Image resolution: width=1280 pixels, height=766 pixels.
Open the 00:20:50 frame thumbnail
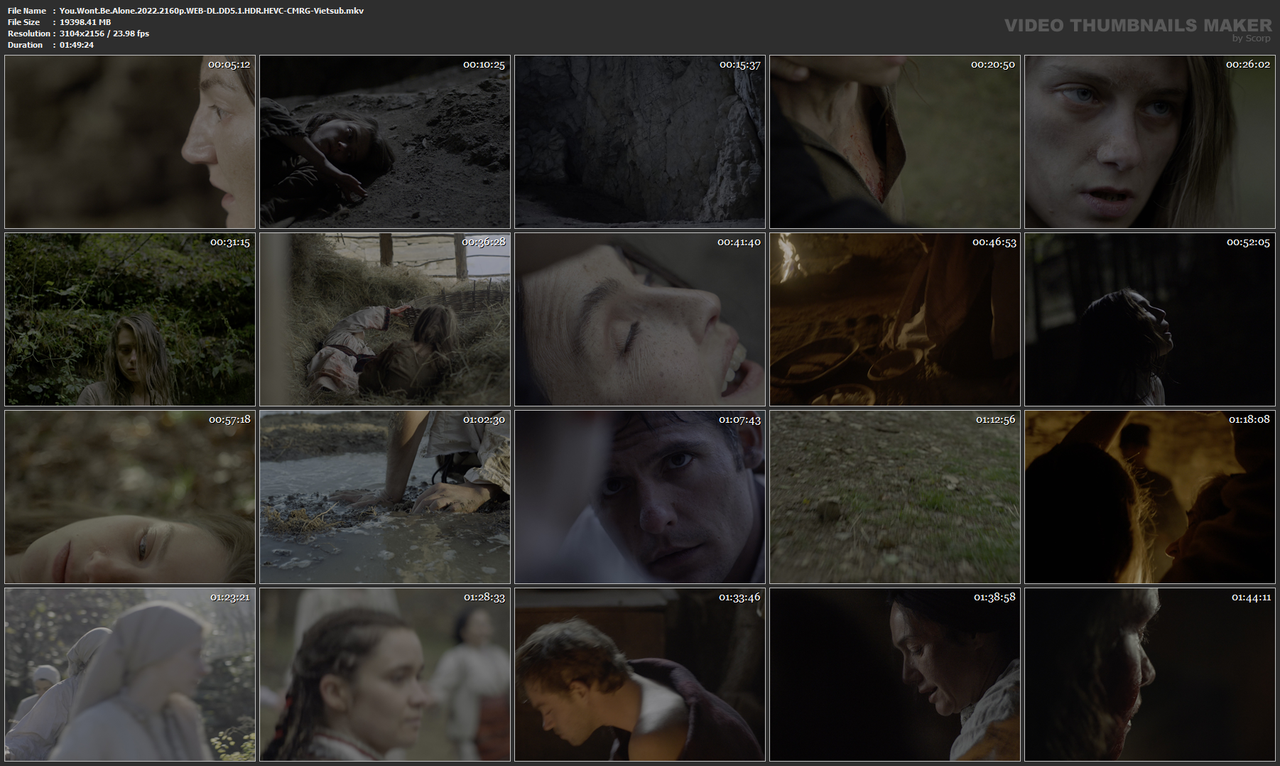pyautogui.click(x=895, y=142)
